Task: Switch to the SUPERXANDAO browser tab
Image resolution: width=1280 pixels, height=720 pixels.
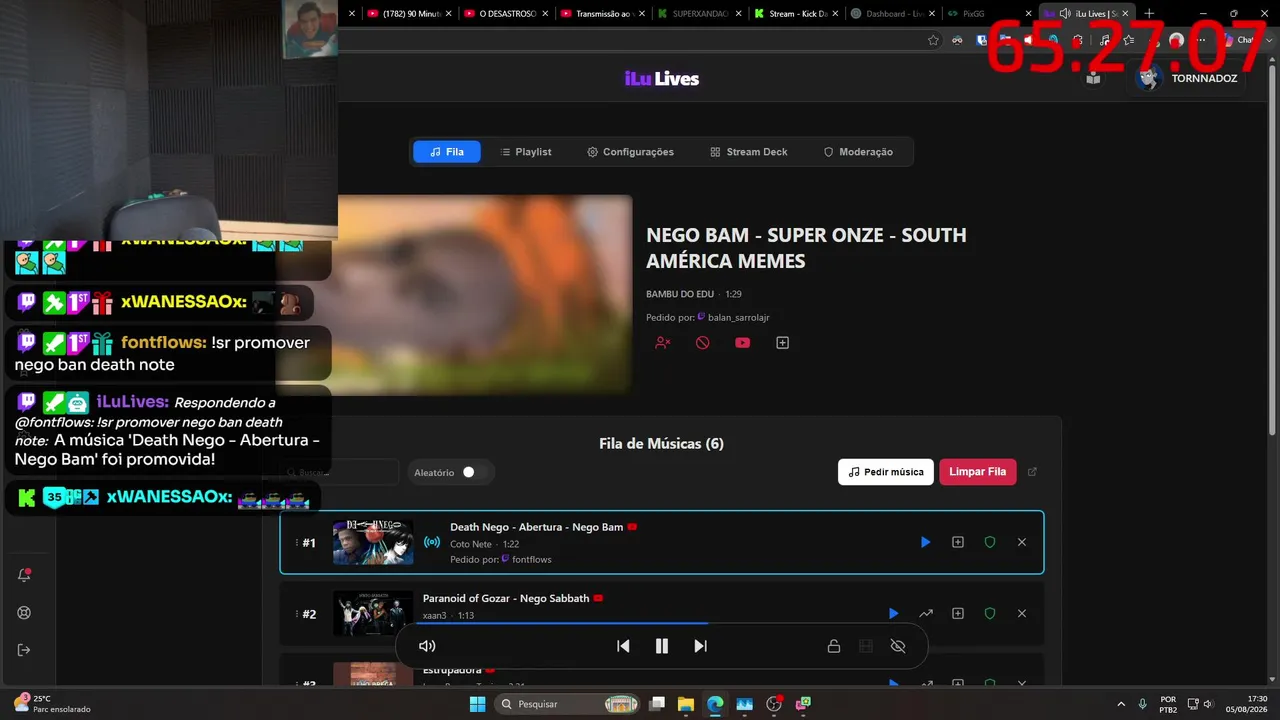Action: [698, 14]
